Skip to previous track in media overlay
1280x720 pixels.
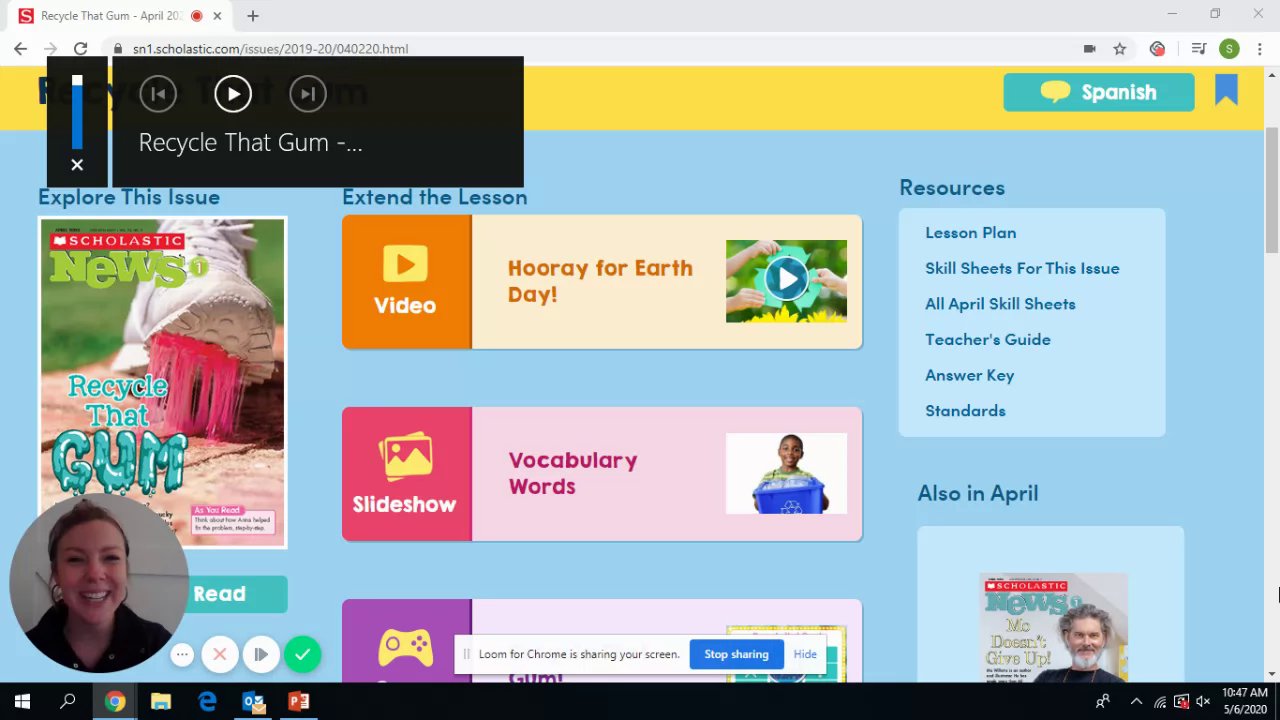tap(158, 94)
